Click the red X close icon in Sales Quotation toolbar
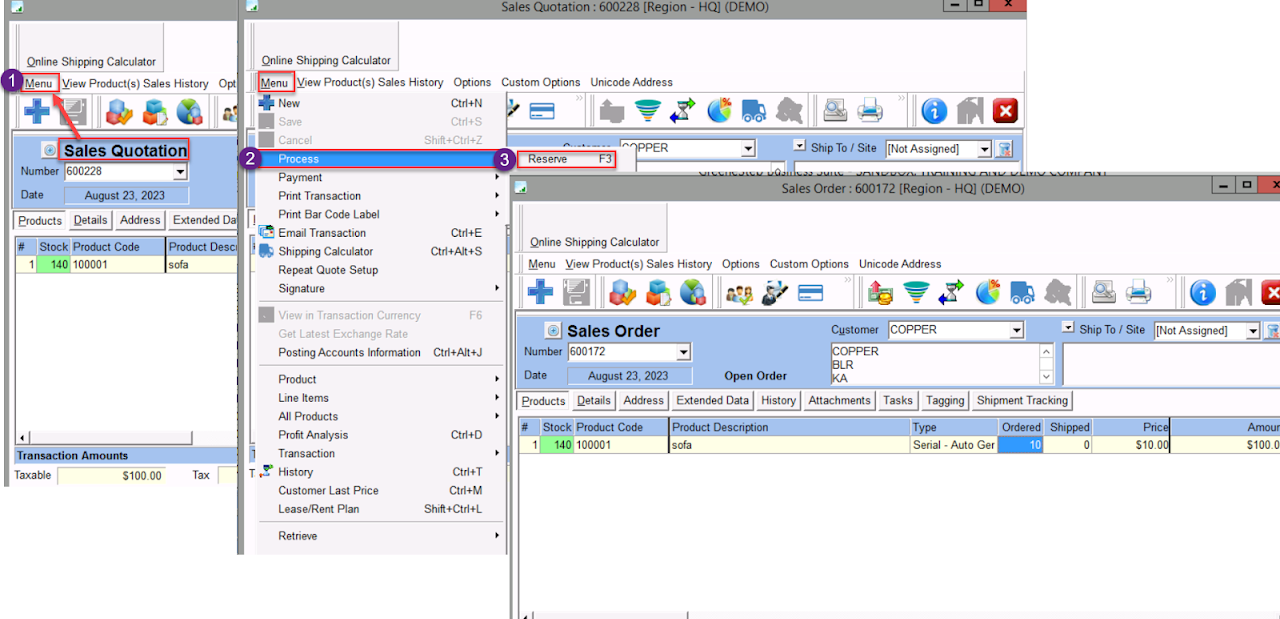Image resolution: width=1280 pixels, height=619 pixels. pos(1004,111)
